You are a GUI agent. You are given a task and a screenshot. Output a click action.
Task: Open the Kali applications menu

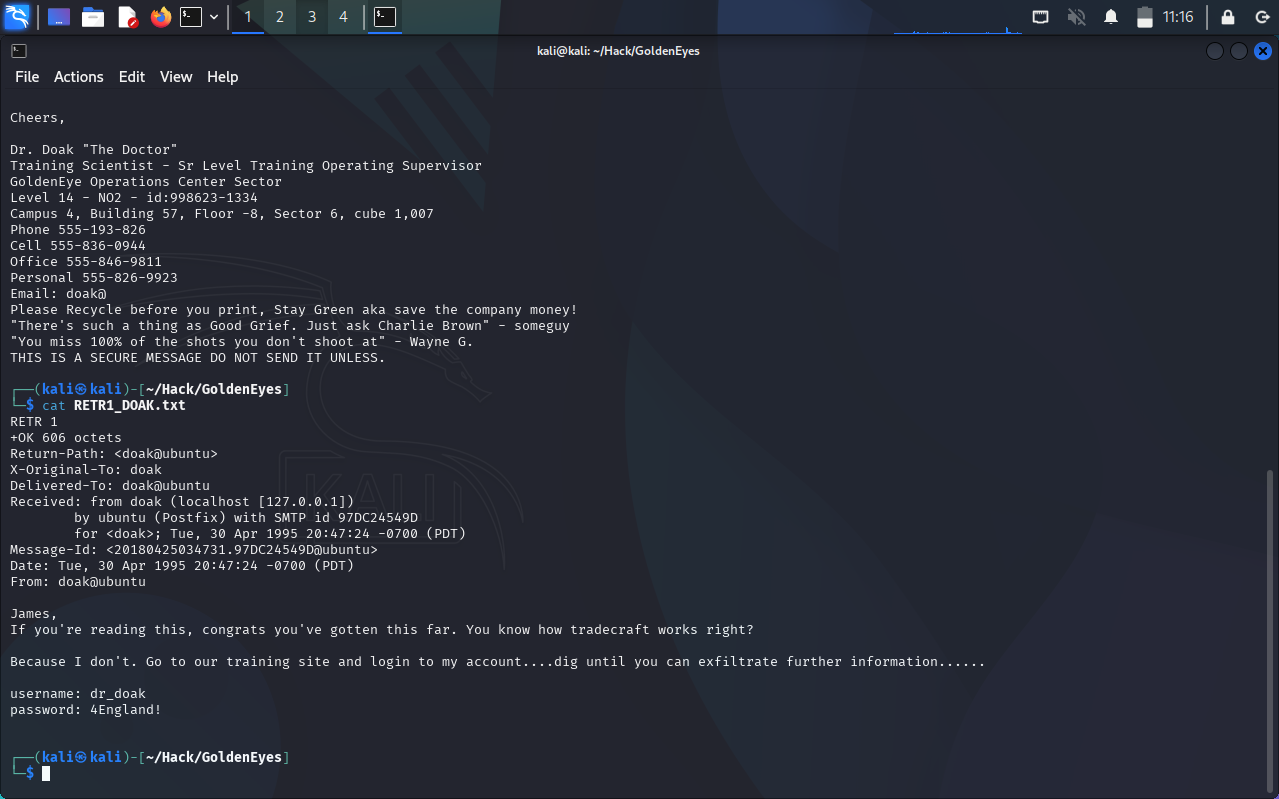click(17, 16)
